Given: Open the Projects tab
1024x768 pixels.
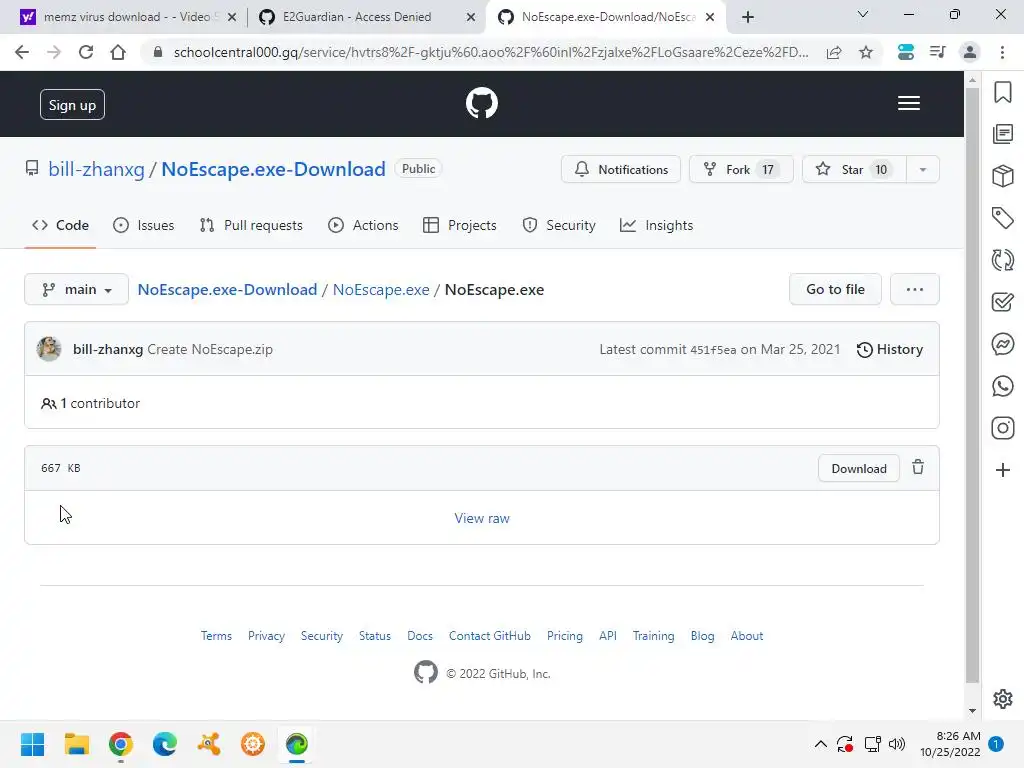Looking at the screenshot, I should tap(460, 225).
